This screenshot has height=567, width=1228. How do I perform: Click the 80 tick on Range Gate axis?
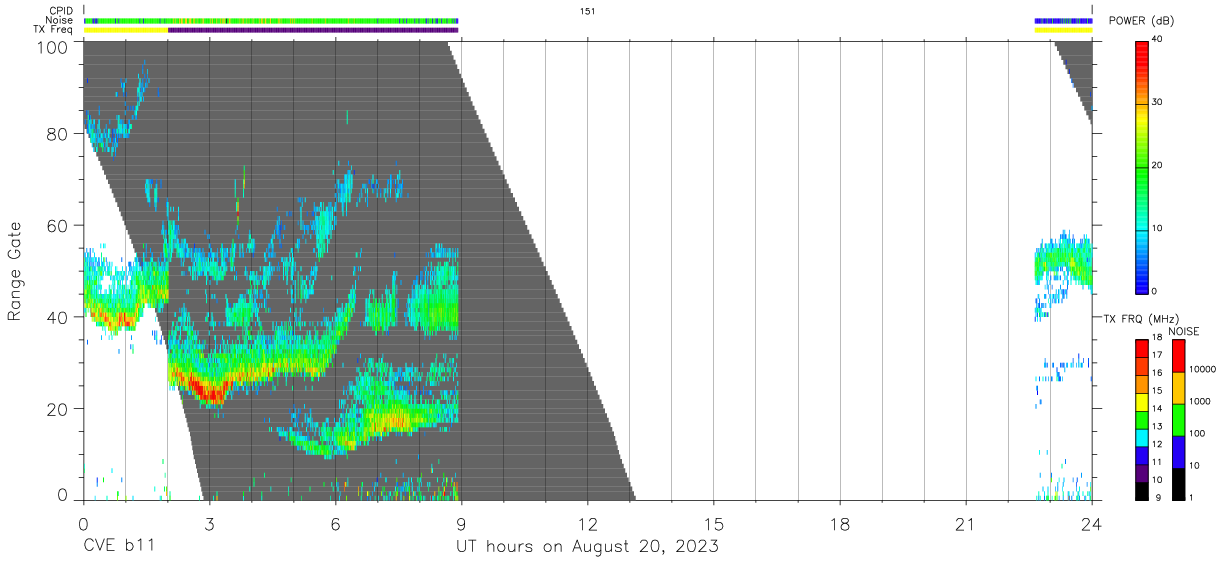[x=57, y=133]
